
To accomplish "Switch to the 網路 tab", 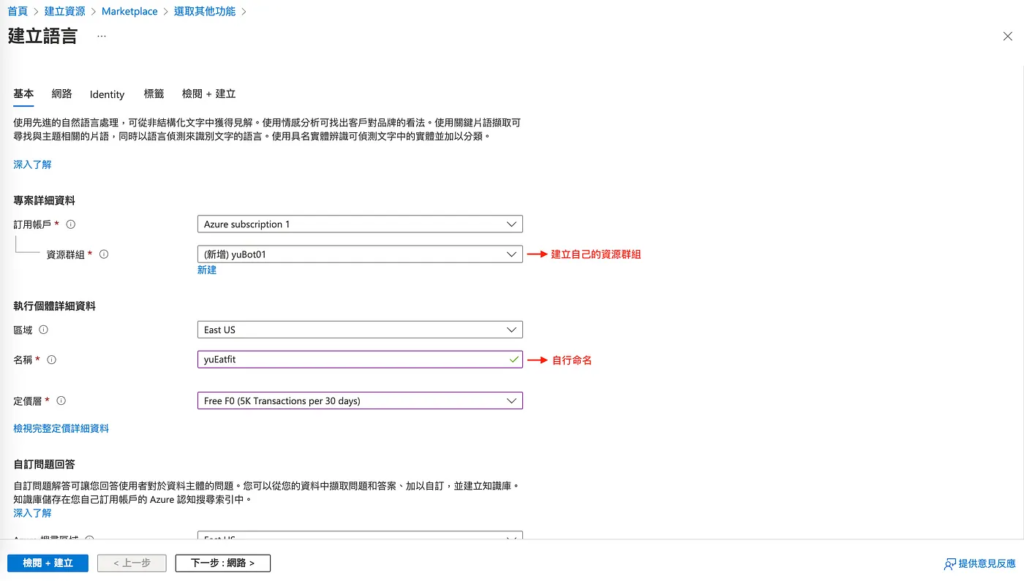I will [62, 94].
